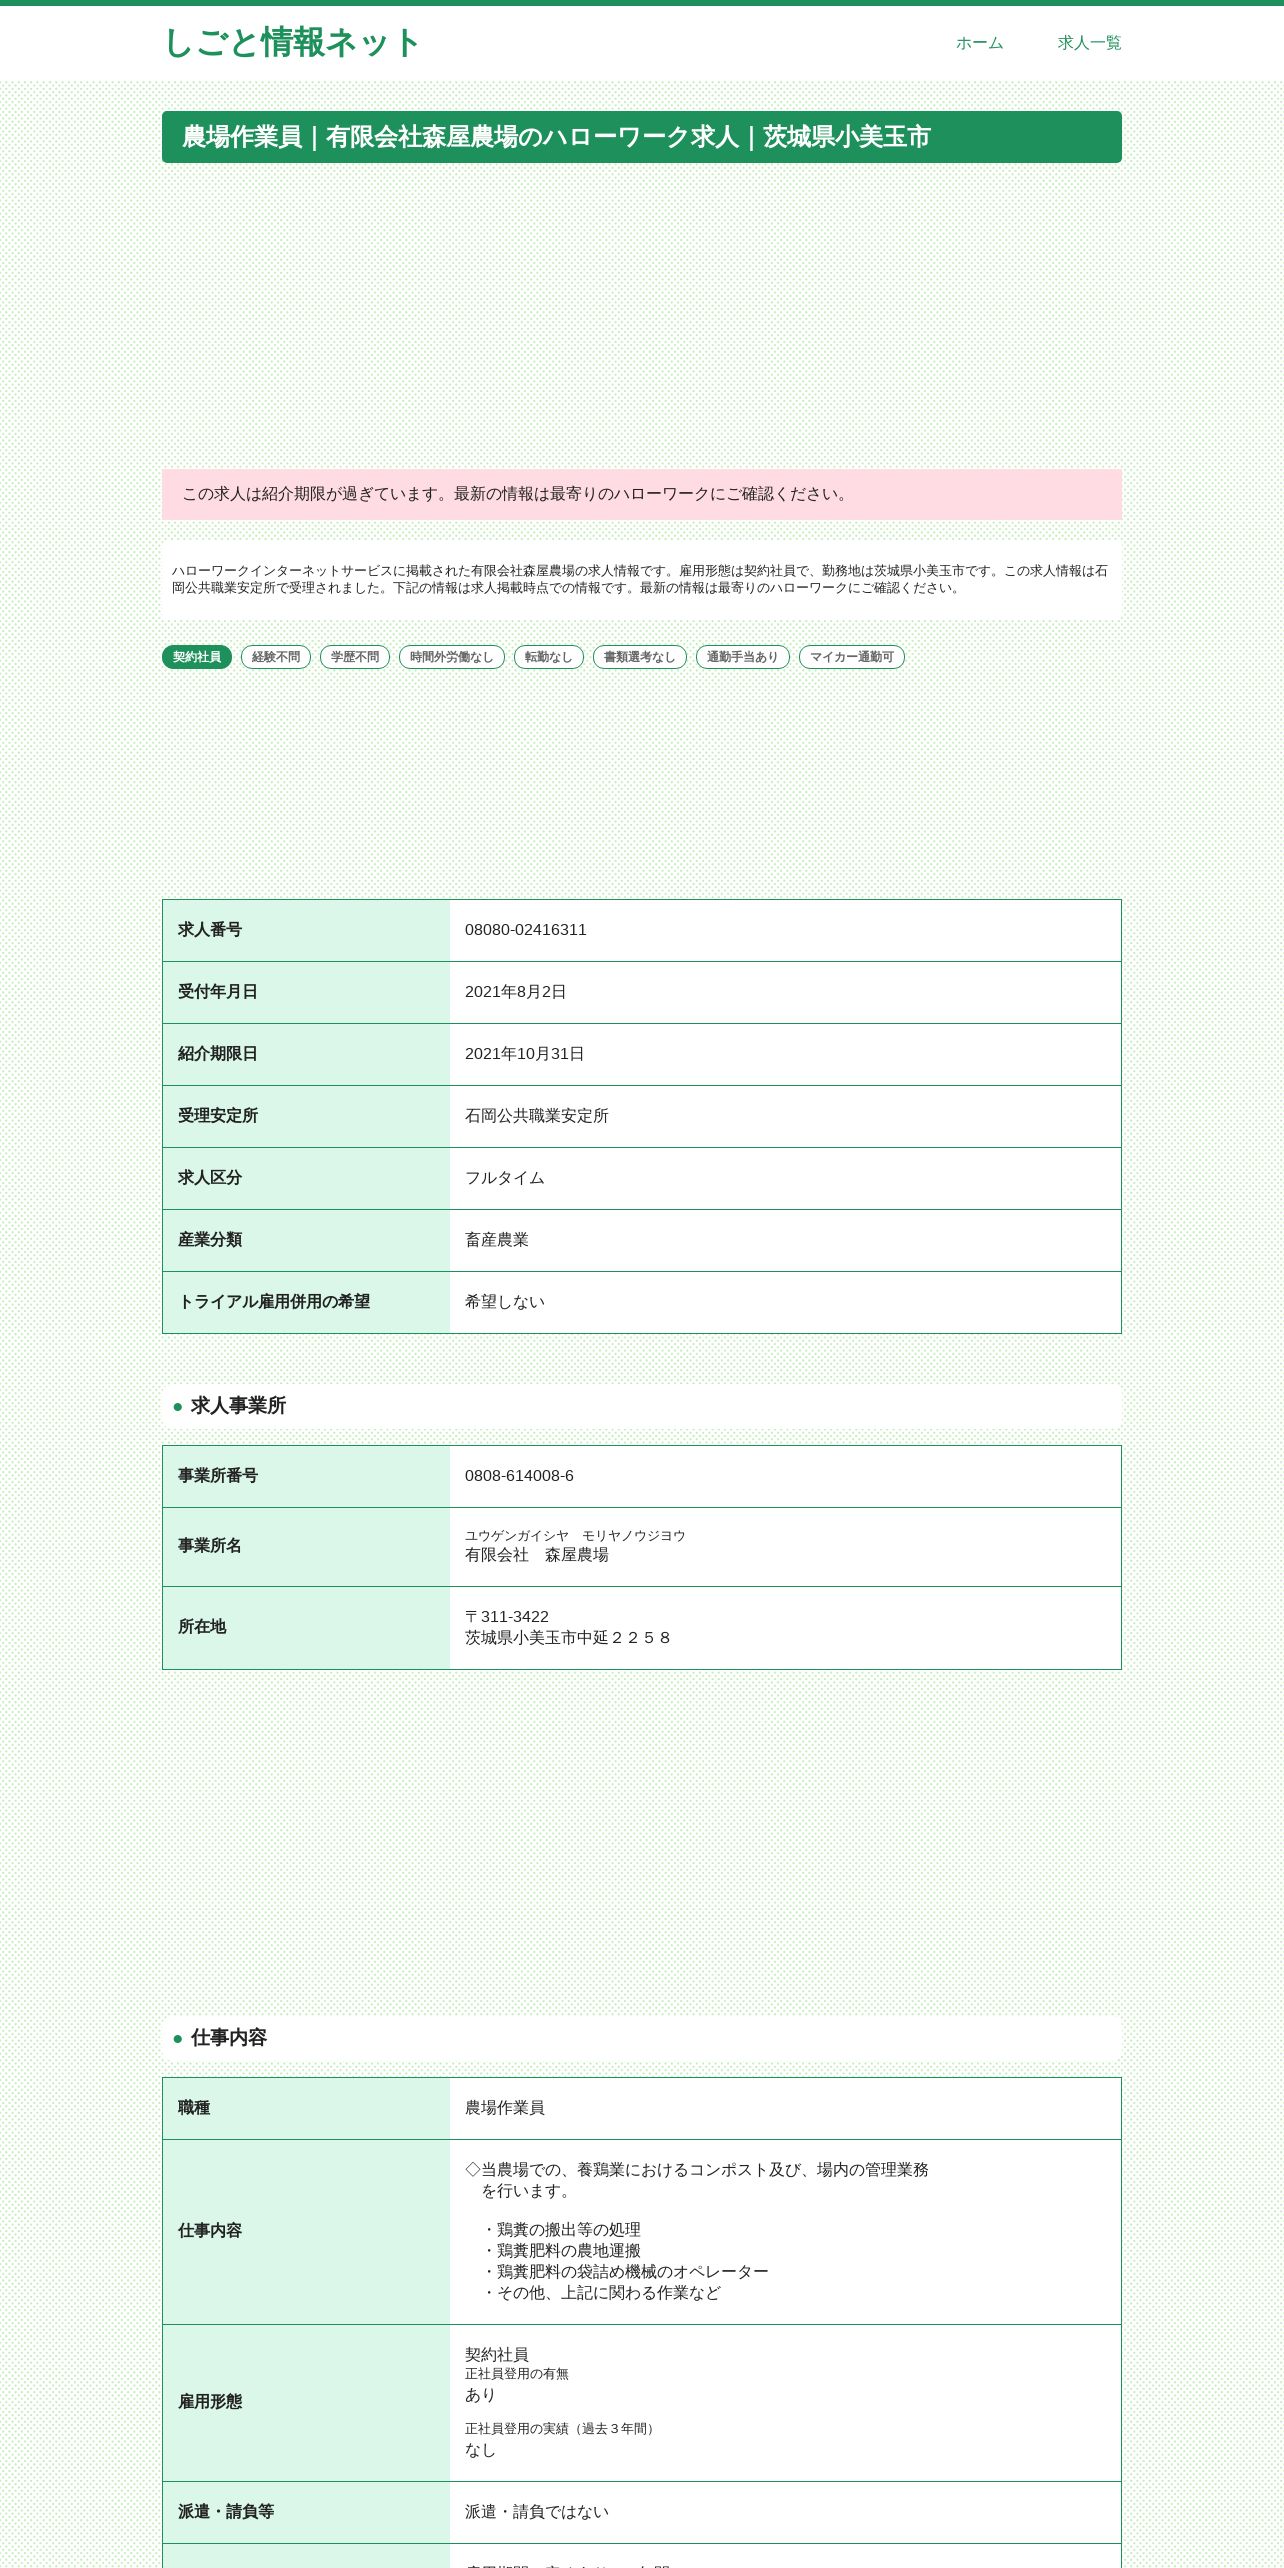Click the 求人番号 row label
The width and height of the screenshot is (1284, 2568).
210,930
